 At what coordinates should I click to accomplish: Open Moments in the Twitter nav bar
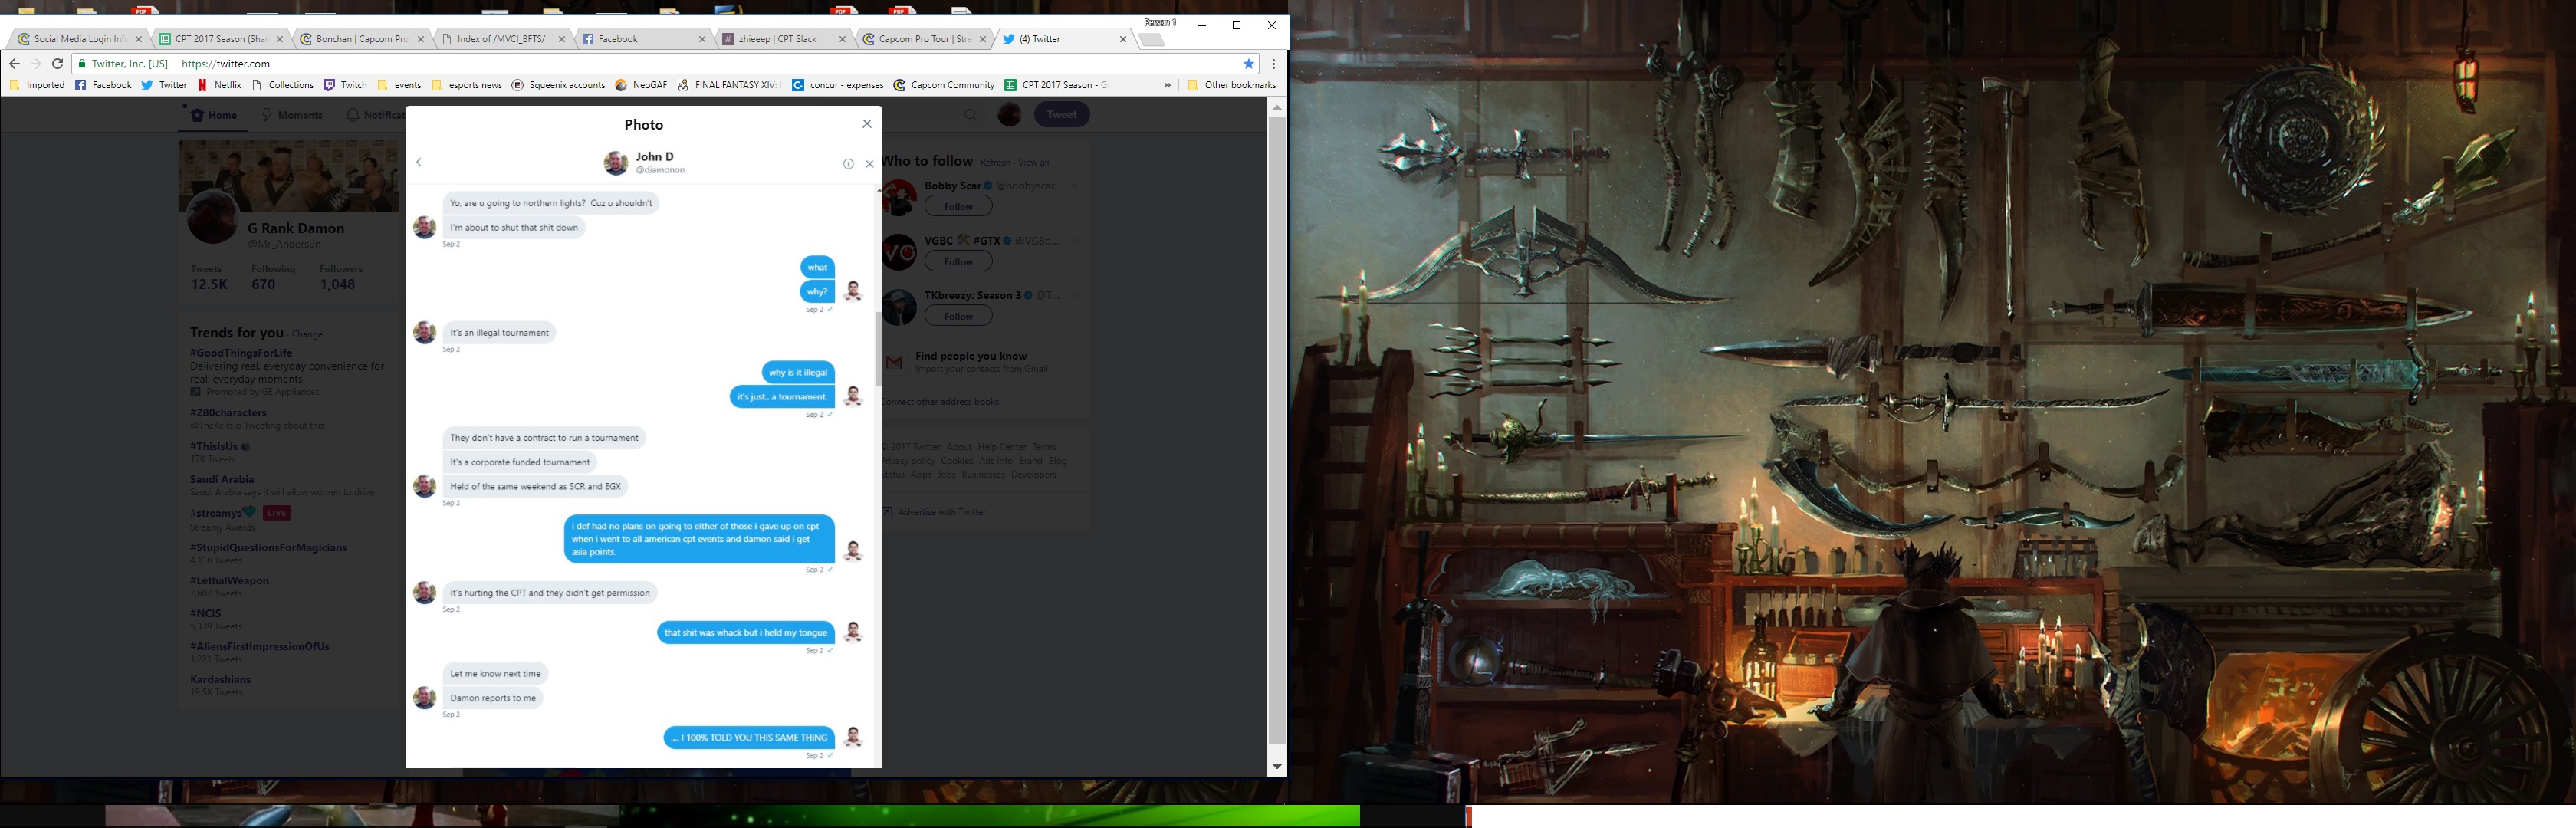(292, 115)
